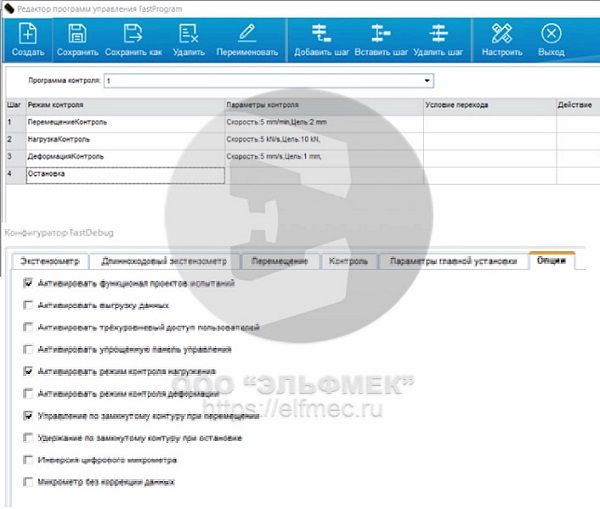Enable Активировать выгрузку данных checkbox
The width and height of the screenshot is (600, 509).
[x=28, y=305]
